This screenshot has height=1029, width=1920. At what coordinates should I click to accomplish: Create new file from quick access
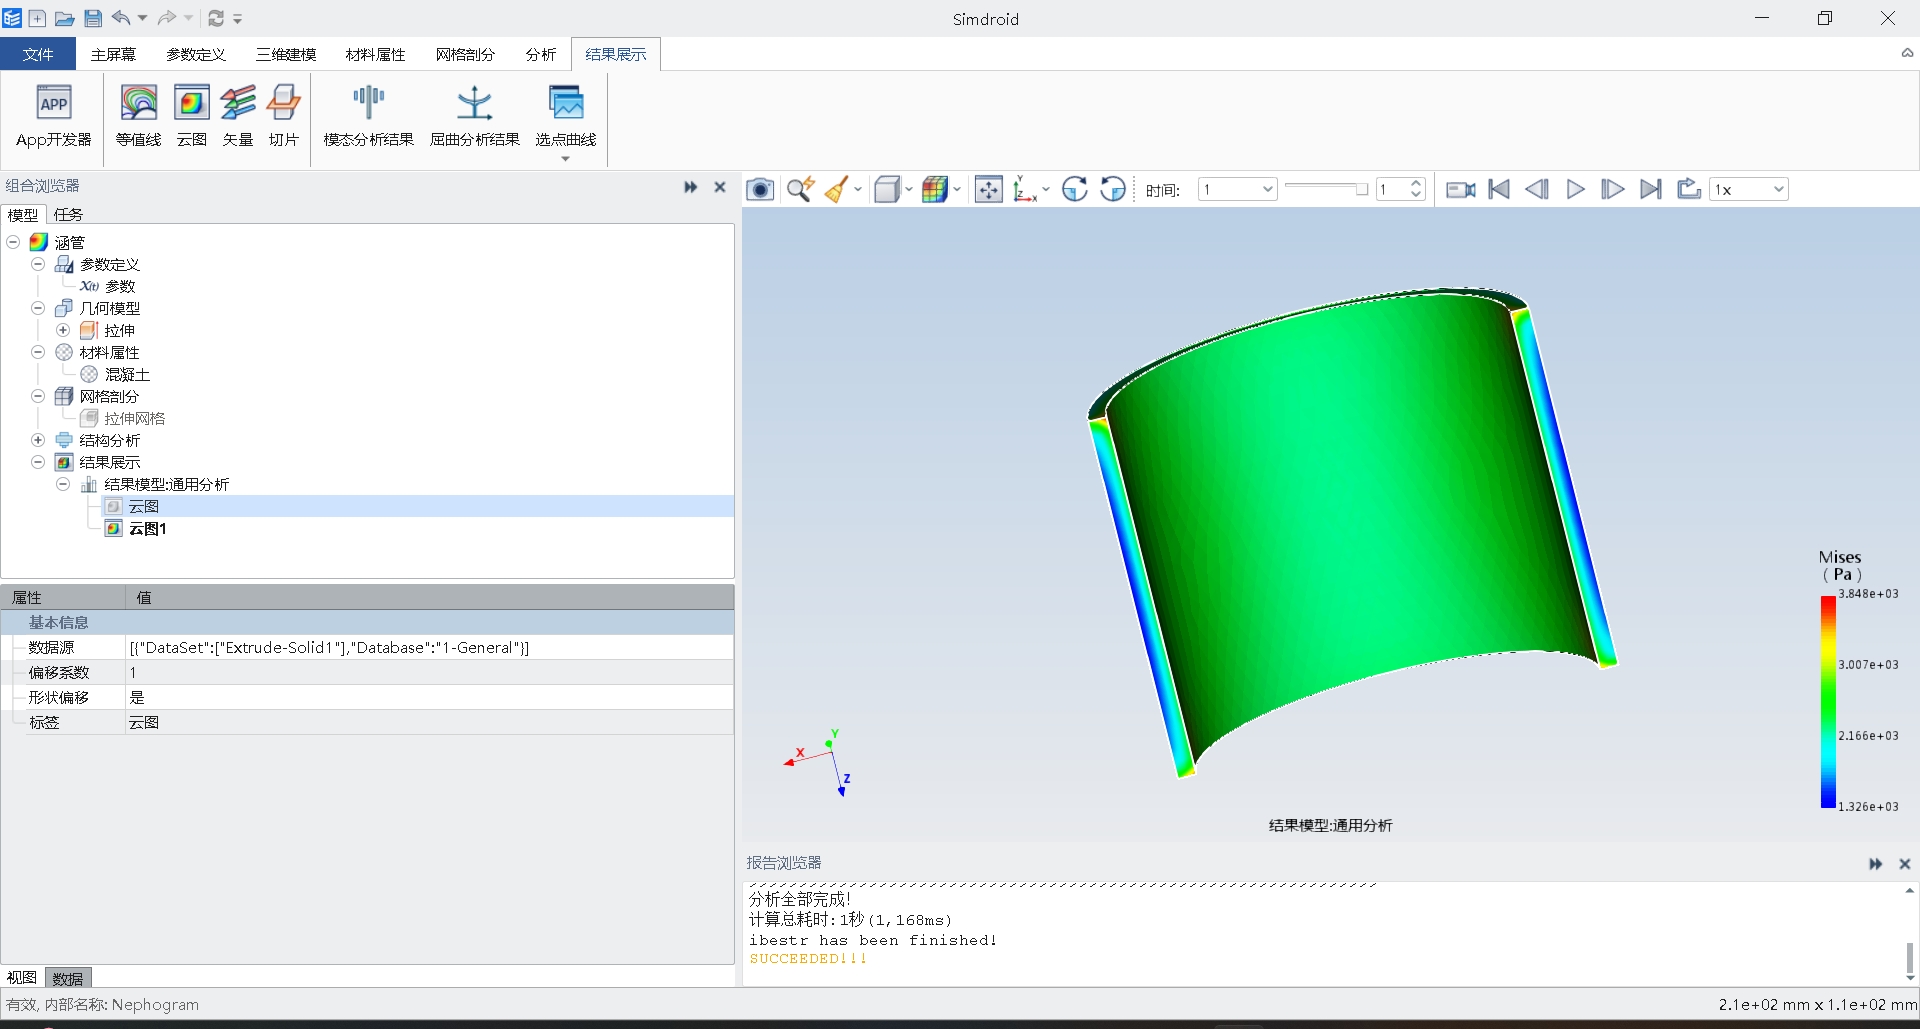(x=37, y=18)
